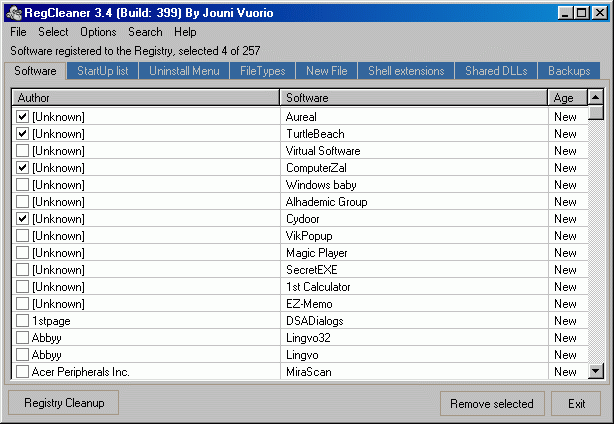Image resolution: width=614 pixels, height=424 pixels.
Task: Switch to the Uninstall Menu tab
Action: click(x=184, y=71)
